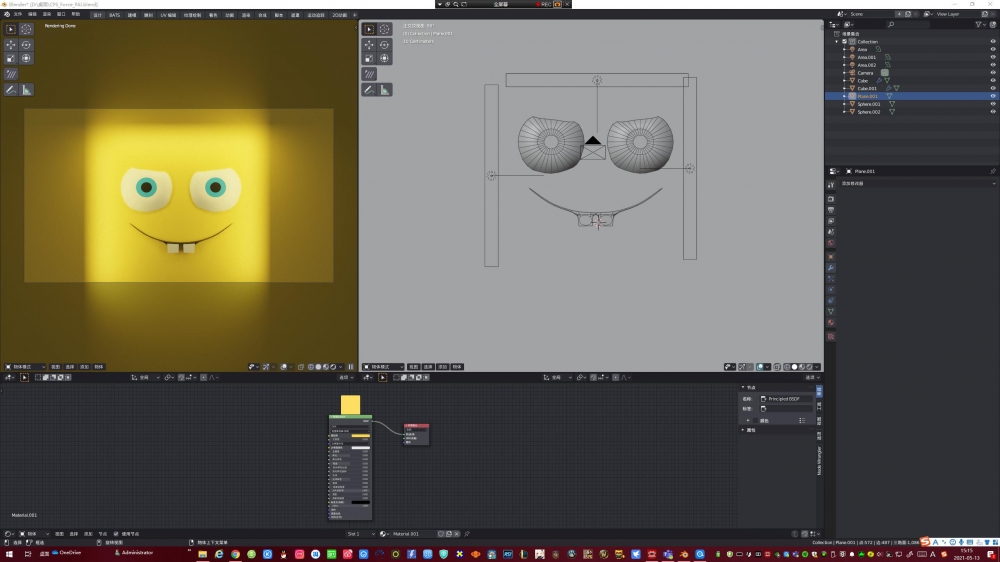The height and width of the screenshot is (562, 1000).
Task: Open the Slot 1 material slot dropdown
Action: pos(360,534)
